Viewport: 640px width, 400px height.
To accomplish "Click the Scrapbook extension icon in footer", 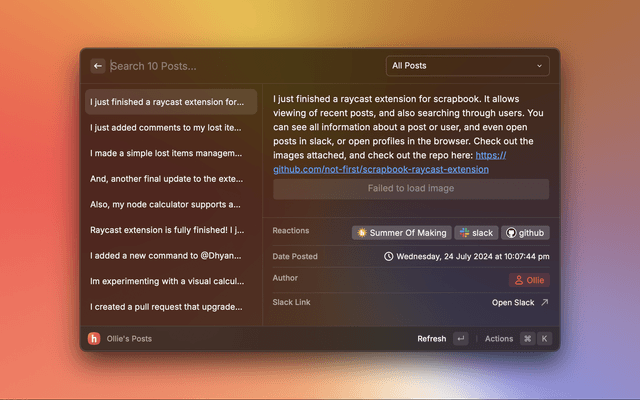I will 94,338.
